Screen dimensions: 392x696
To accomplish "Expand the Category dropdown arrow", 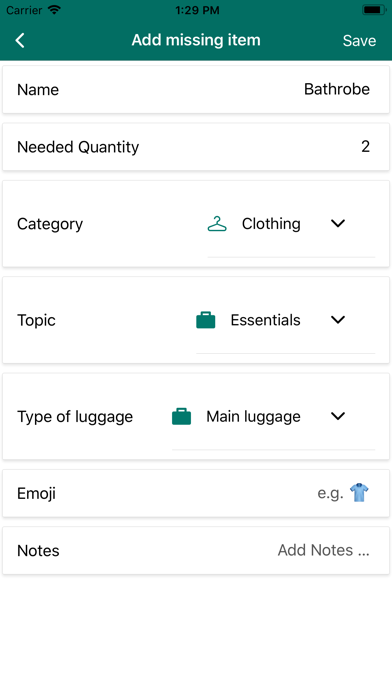I will click(x=338, y=223).
